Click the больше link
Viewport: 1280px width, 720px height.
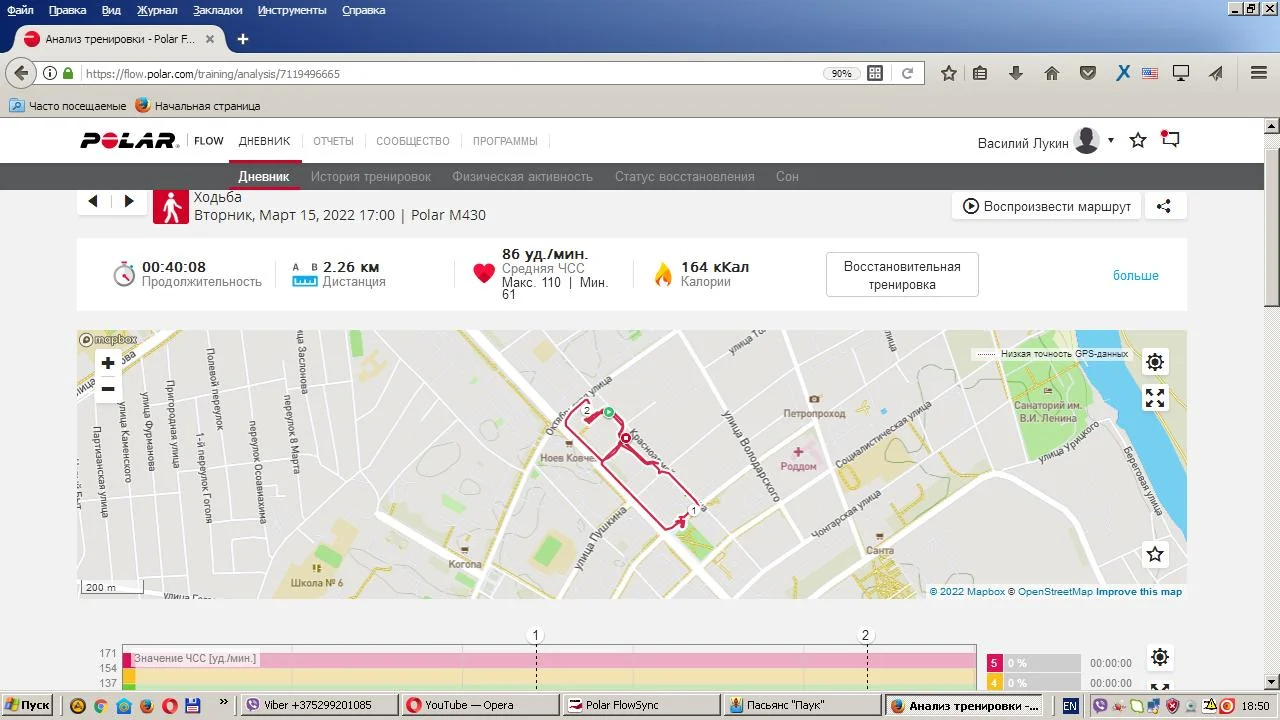point(1136,275)
